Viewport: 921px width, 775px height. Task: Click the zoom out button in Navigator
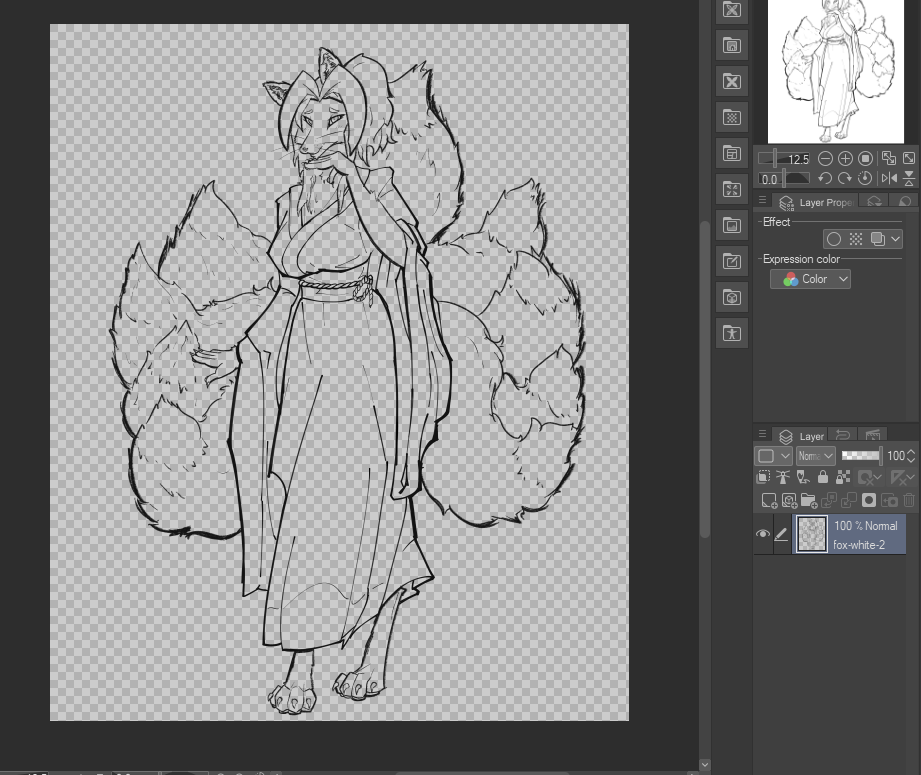point(825,159)
